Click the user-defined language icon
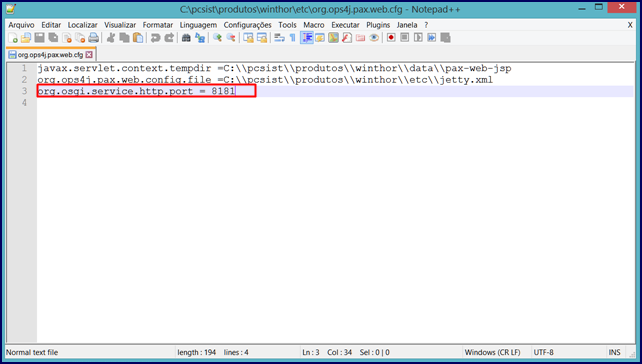This screenshot has height=364, width=642. point(320,38)
